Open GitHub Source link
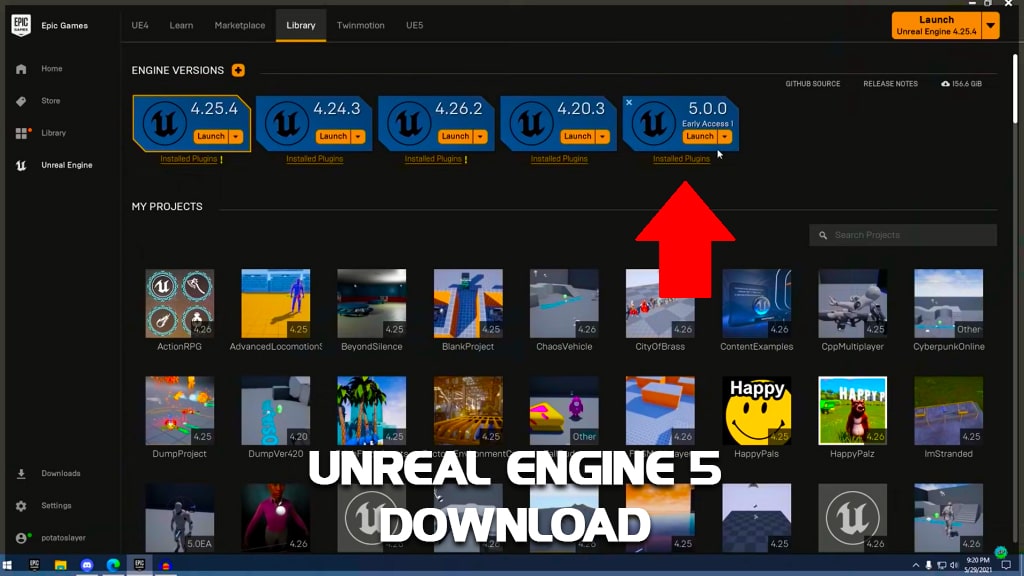 pyautogui.click(x=812, y=84)
